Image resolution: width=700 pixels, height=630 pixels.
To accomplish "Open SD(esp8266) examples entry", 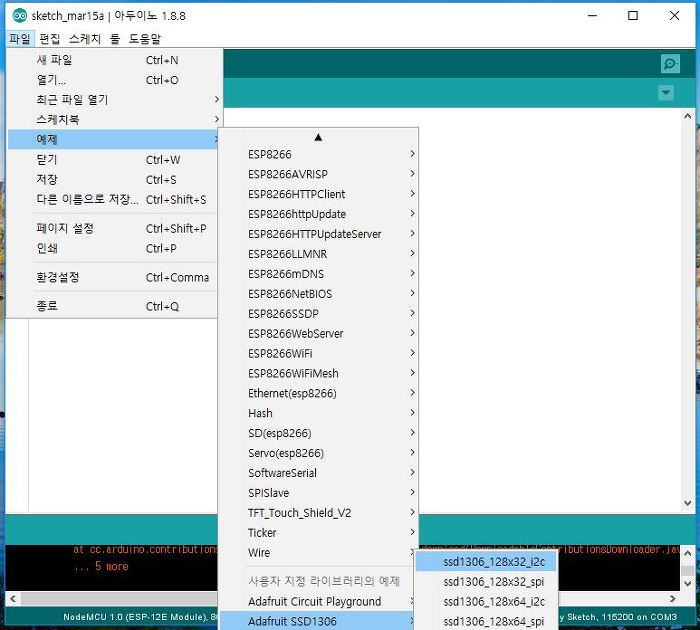I will click(318, 433).
